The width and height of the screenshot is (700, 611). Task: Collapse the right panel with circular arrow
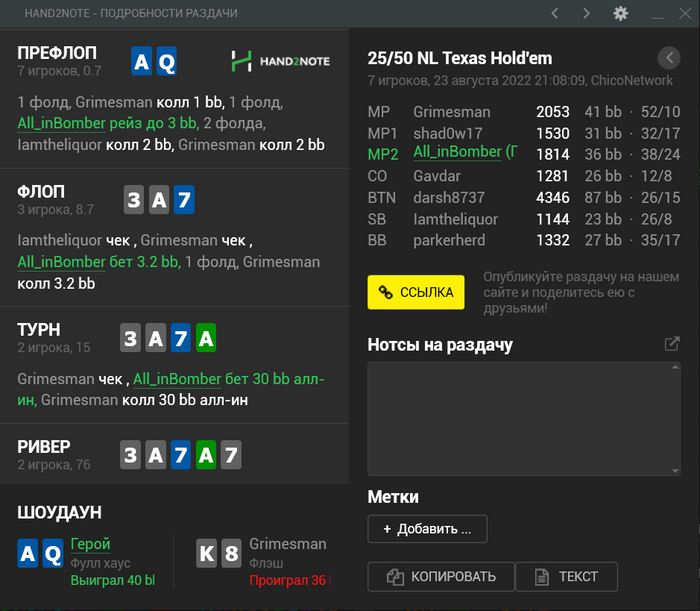coord(668,58)
